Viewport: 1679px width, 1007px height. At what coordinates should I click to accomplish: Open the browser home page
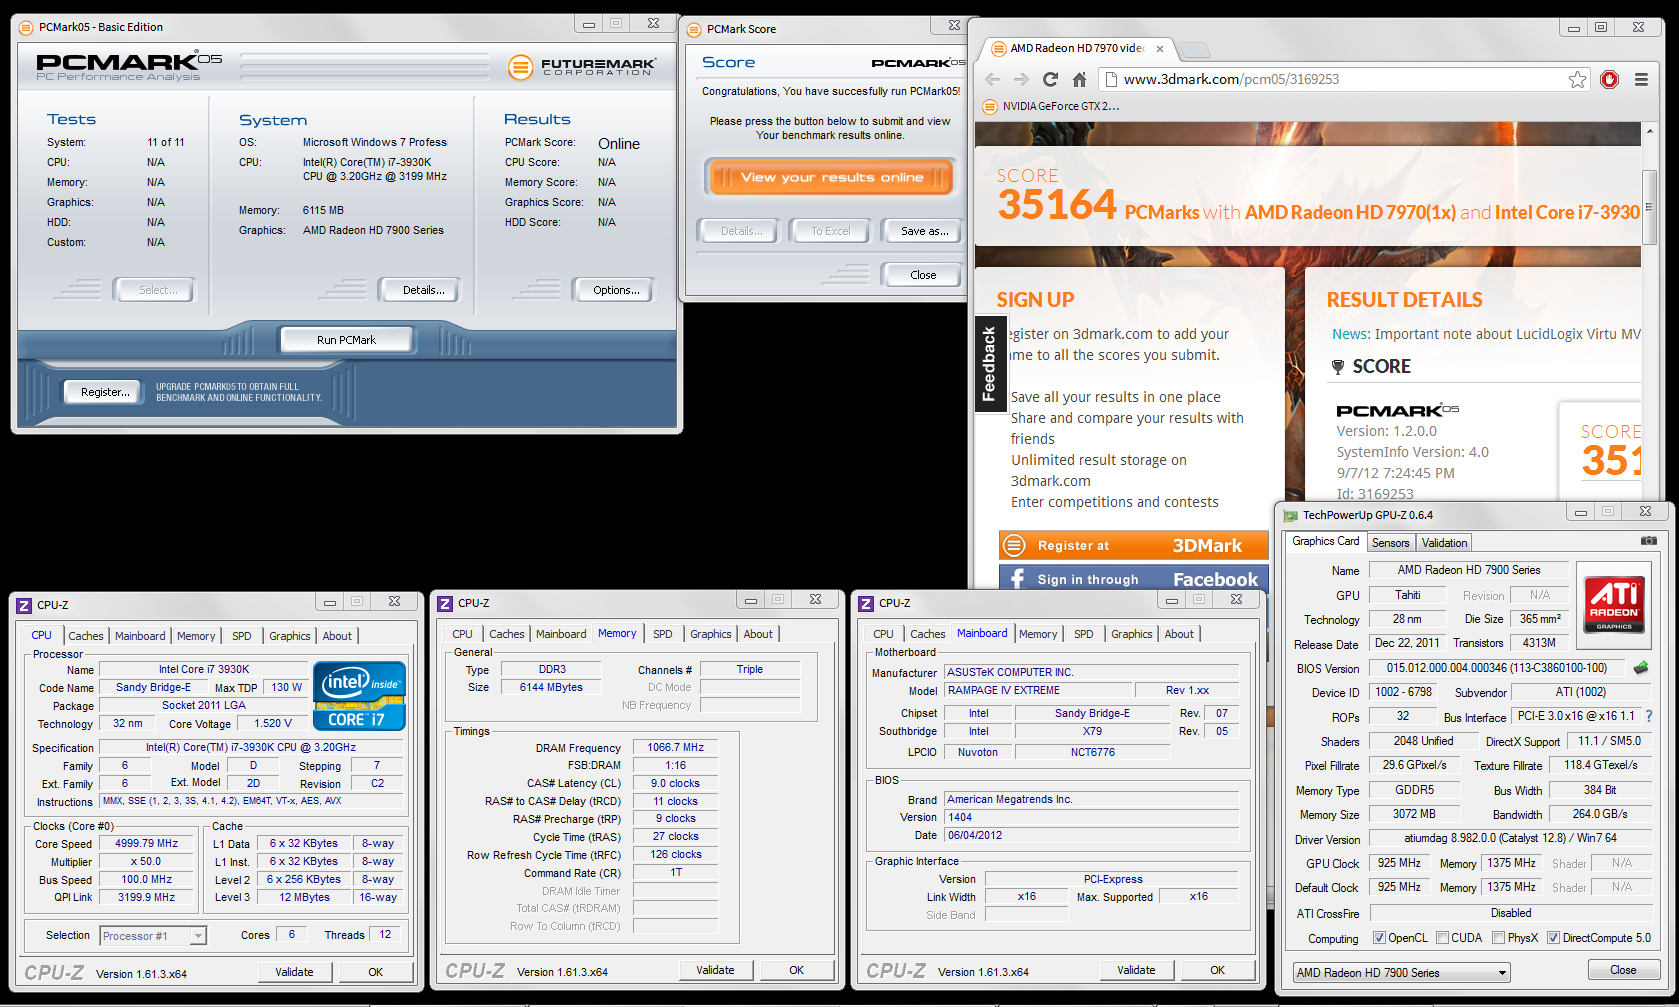pyautogui.click(x=1079, y=80)
